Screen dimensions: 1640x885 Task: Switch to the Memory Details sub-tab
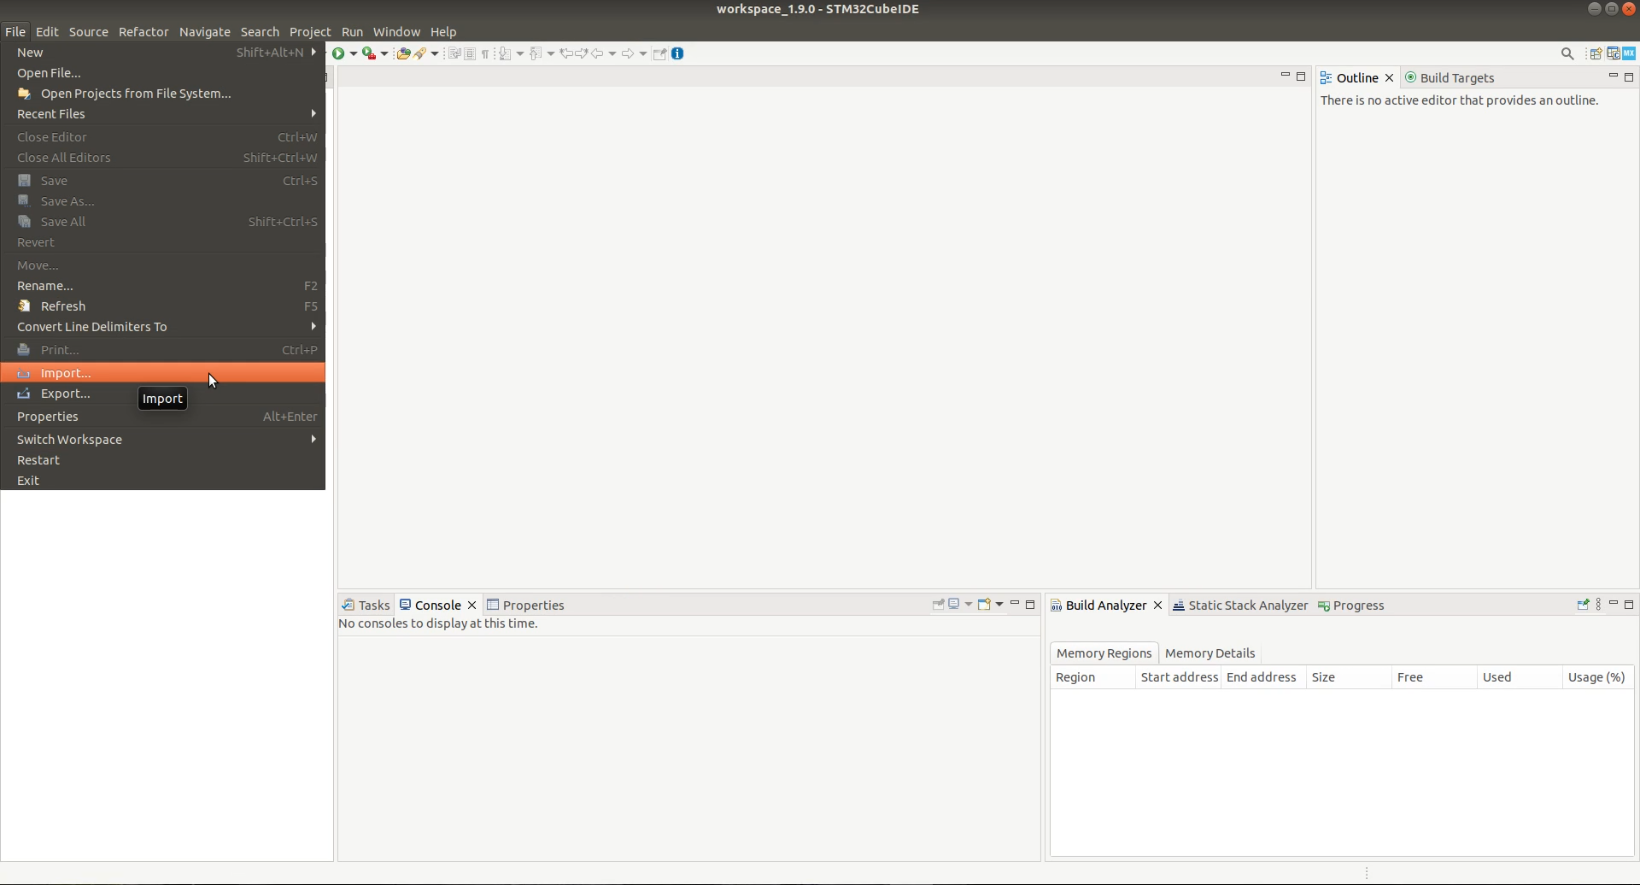tap(1210, 653)
